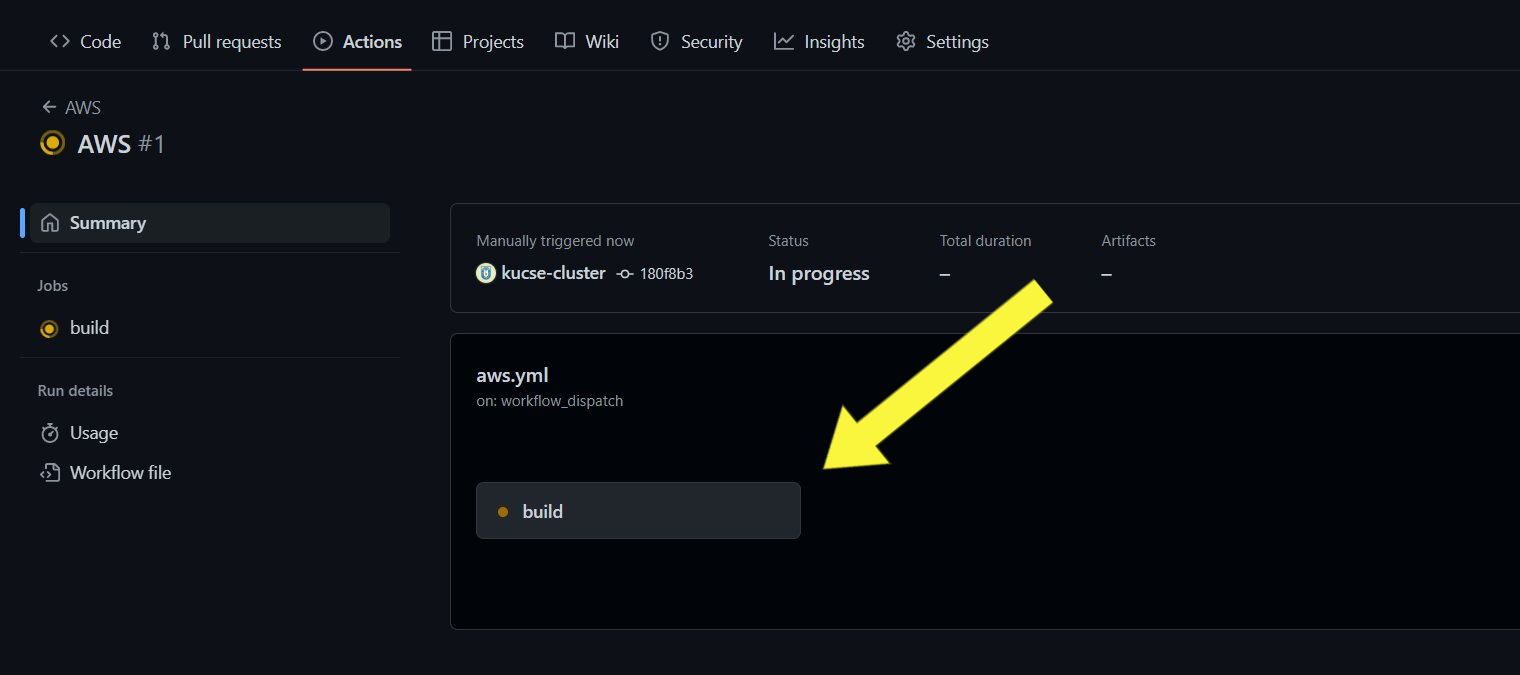Viewport: 1520px width, 675px height.
Task: Click the In progress status text
Action: tap(819, 273)
